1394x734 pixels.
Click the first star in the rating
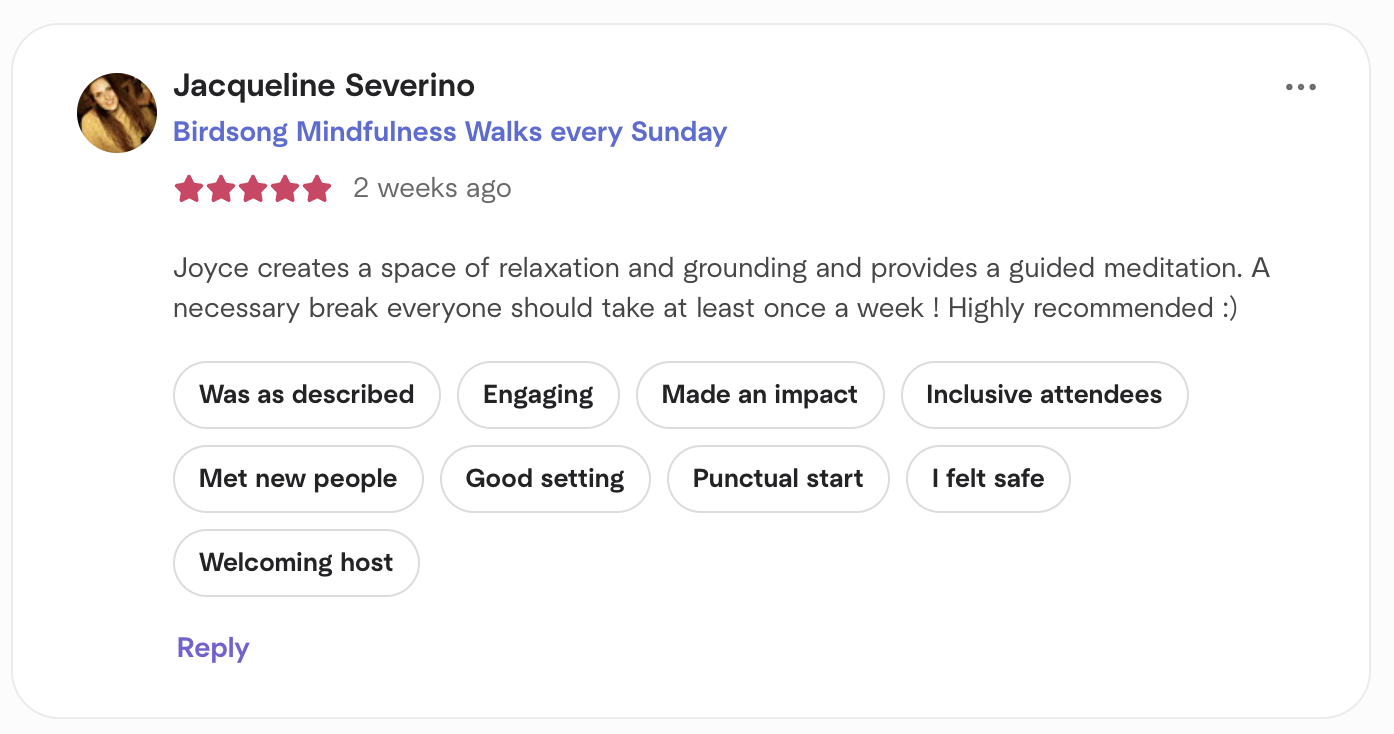(189, 188)
